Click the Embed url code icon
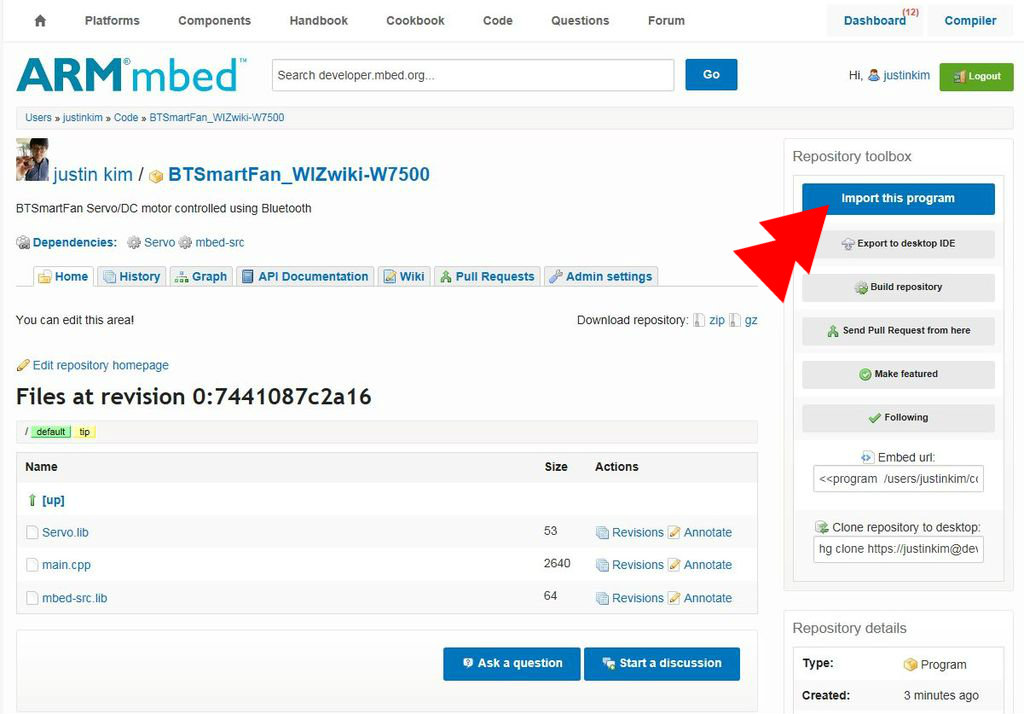Image resolution: width=1024 pixels, height=714 pixels. click(x=867, y=457)
